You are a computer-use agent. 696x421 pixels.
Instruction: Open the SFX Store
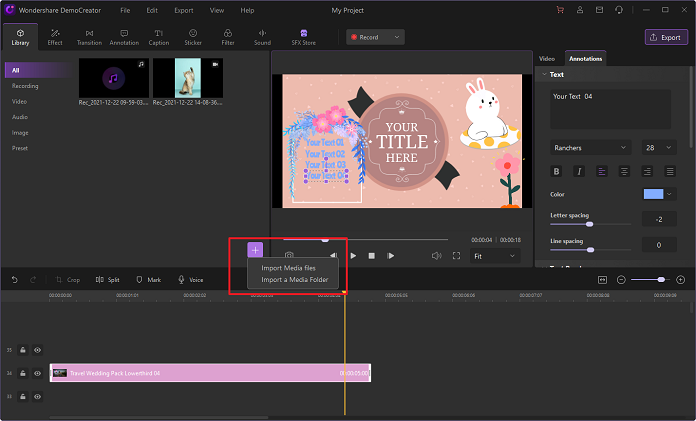pyautogui.click(x=304, y=37)
